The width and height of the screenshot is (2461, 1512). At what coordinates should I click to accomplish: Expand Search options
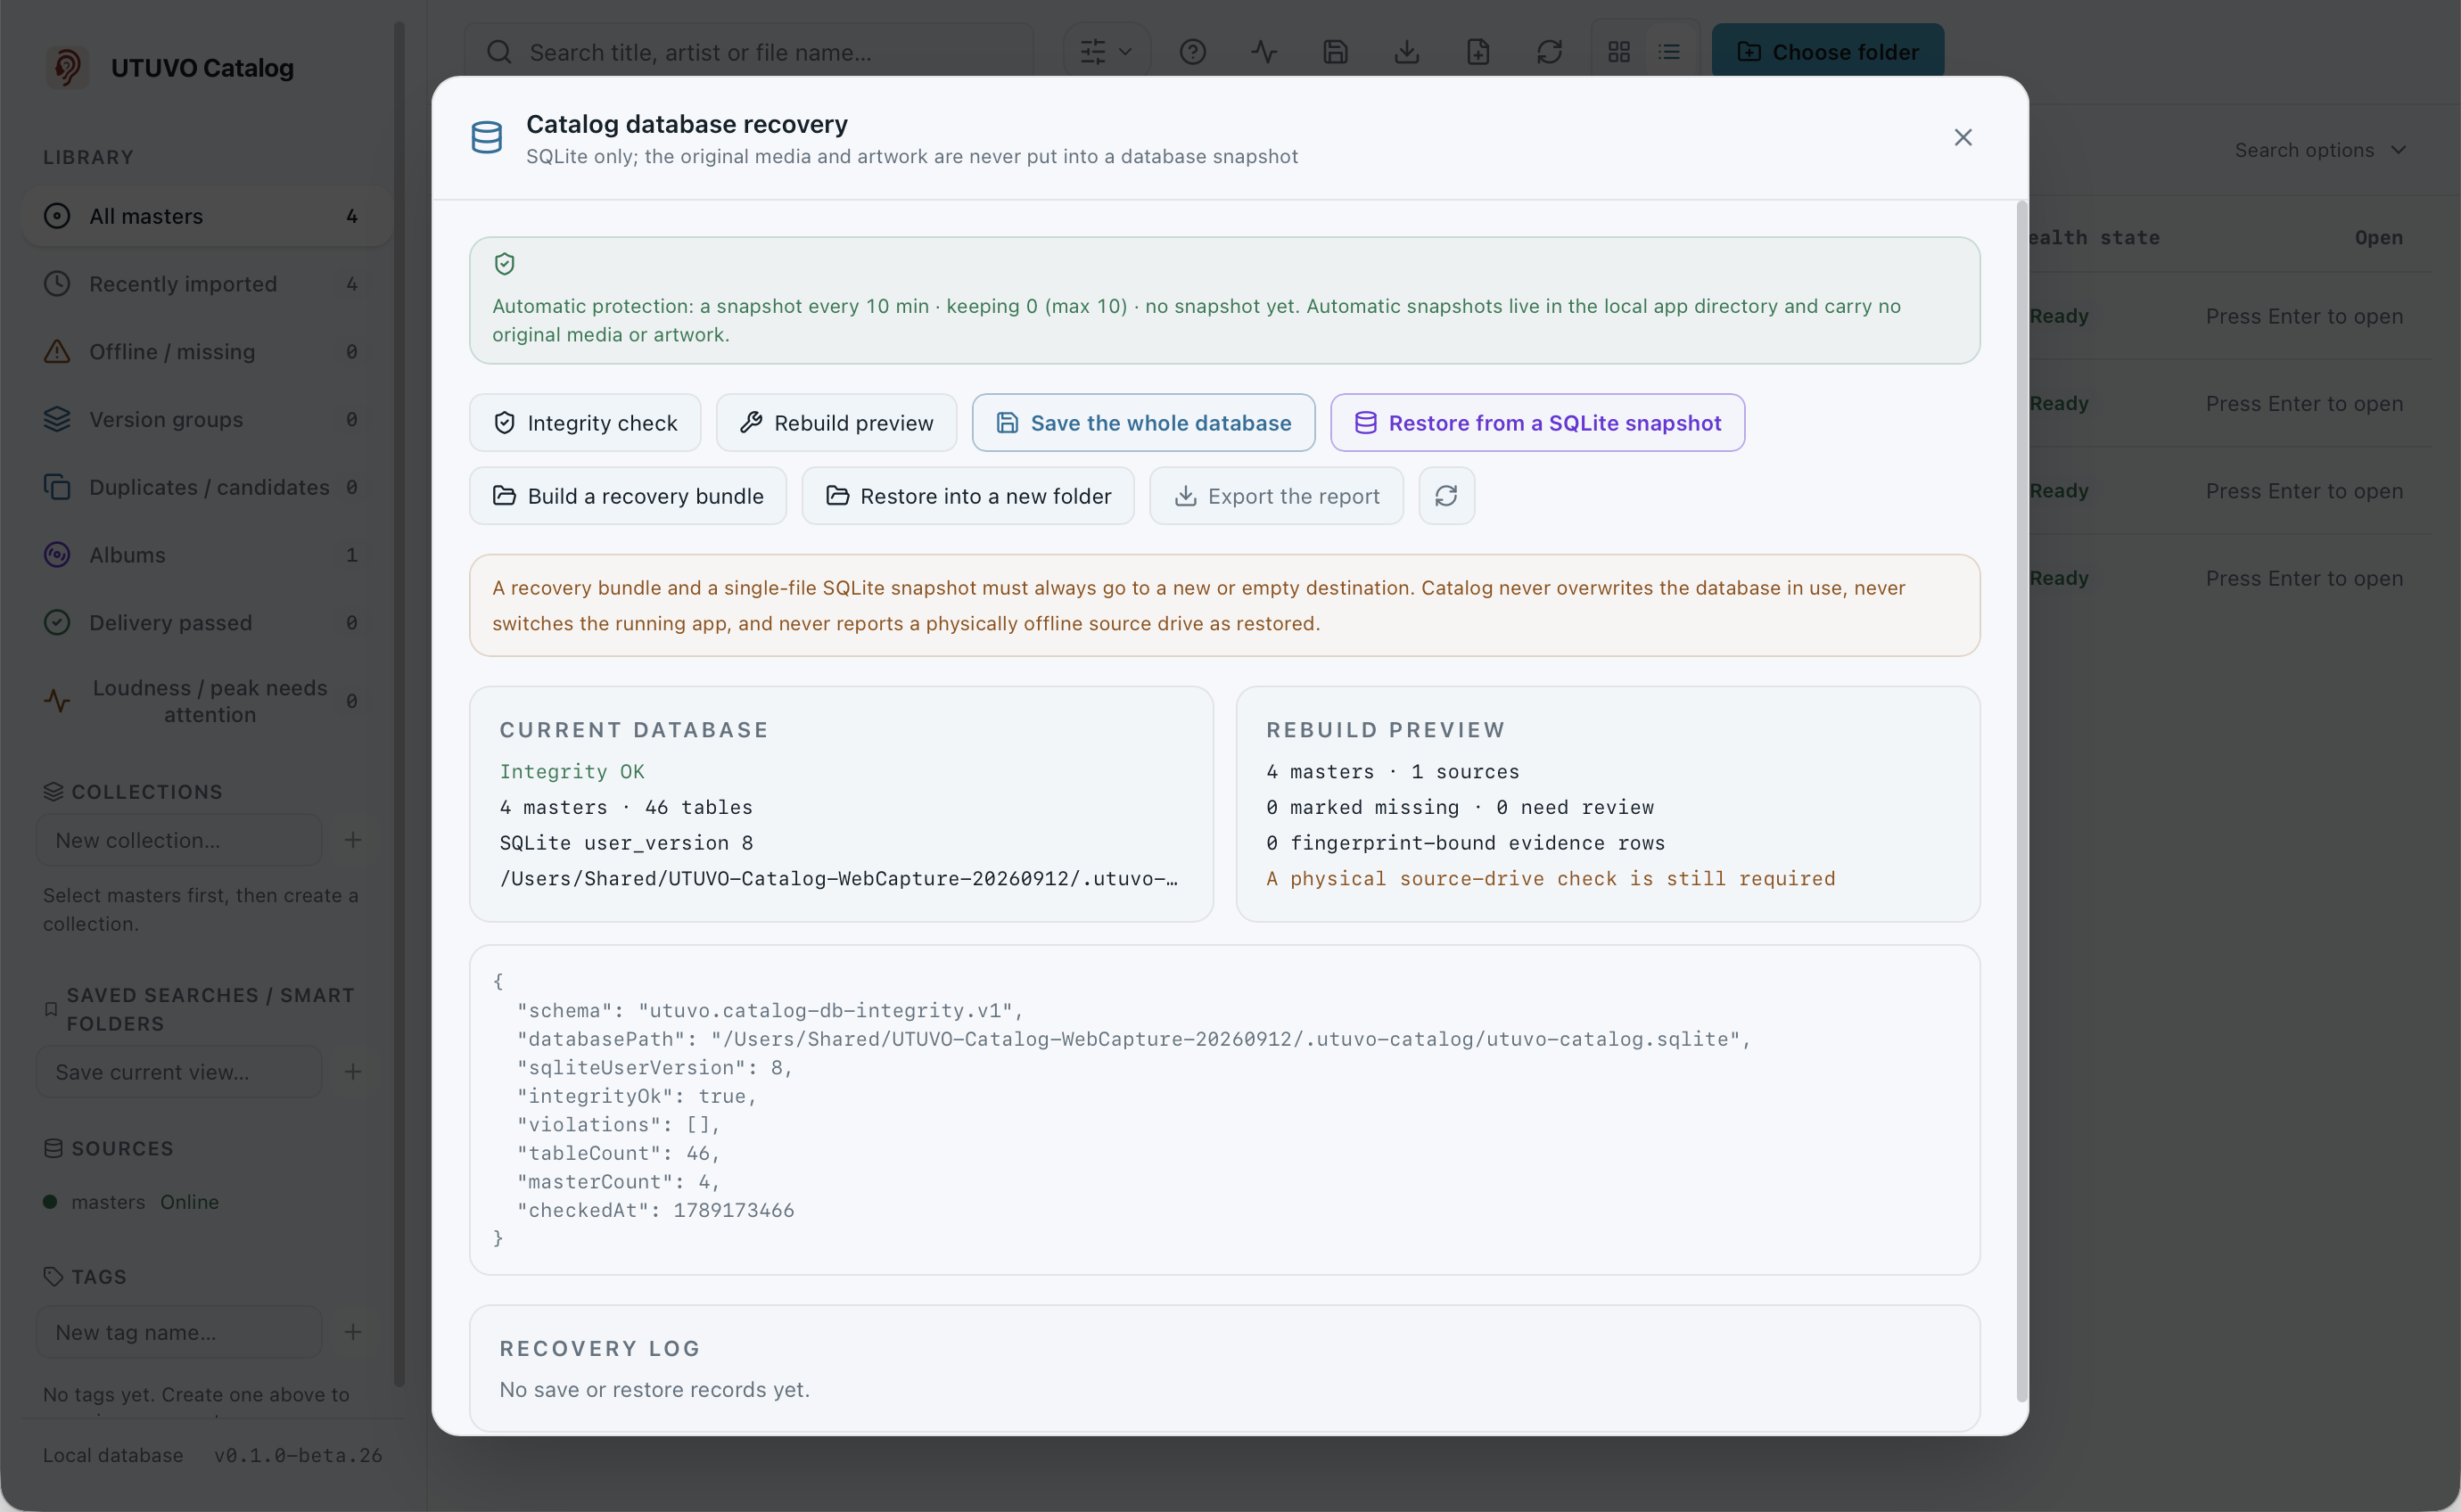click(2319, 150)
